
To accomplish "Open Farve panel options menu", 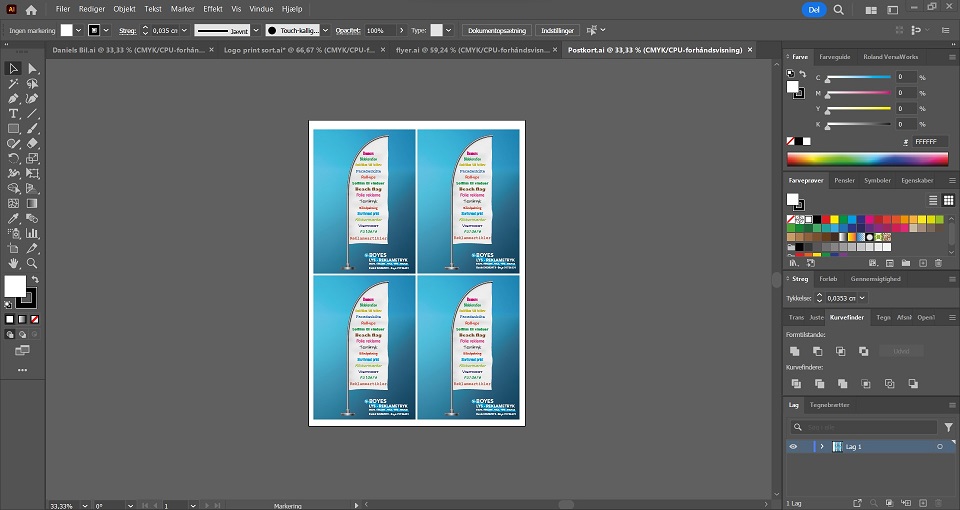I will (x=952, y=57).
